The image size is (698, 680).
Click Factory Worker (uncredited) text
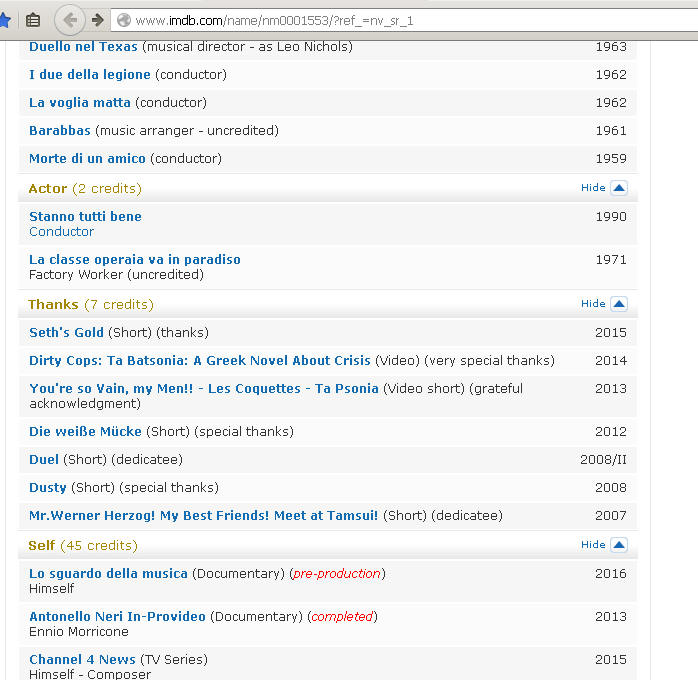coord(116,275)
